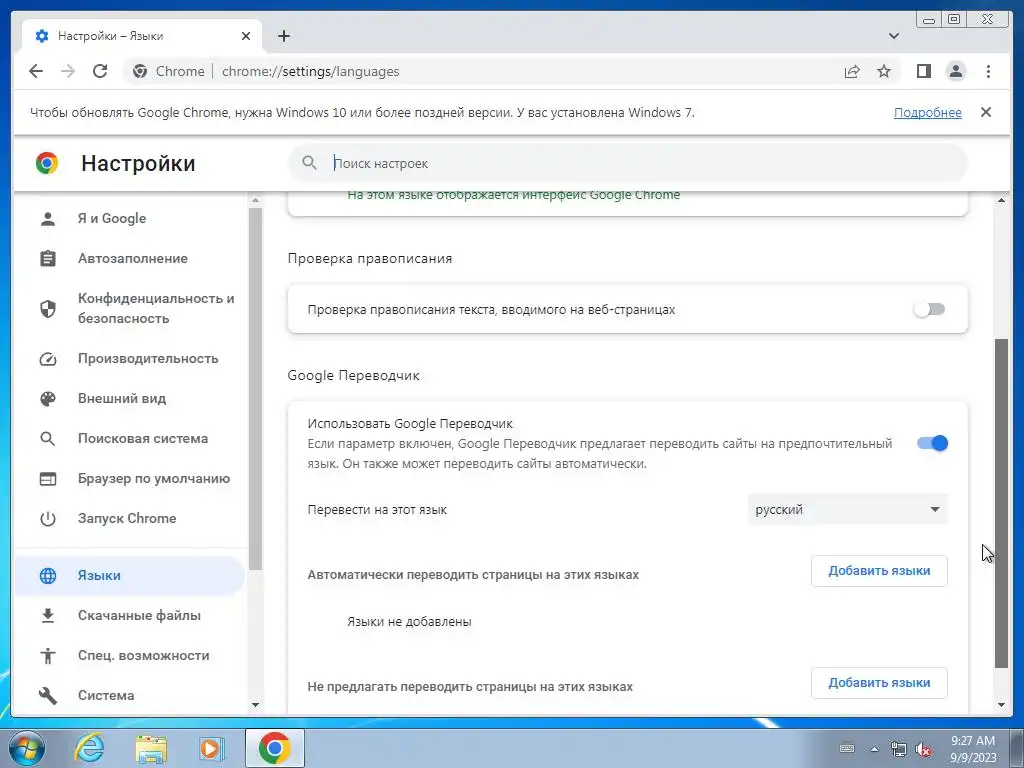
Task: Open the Поисковая система section
Action: point(129,438)
